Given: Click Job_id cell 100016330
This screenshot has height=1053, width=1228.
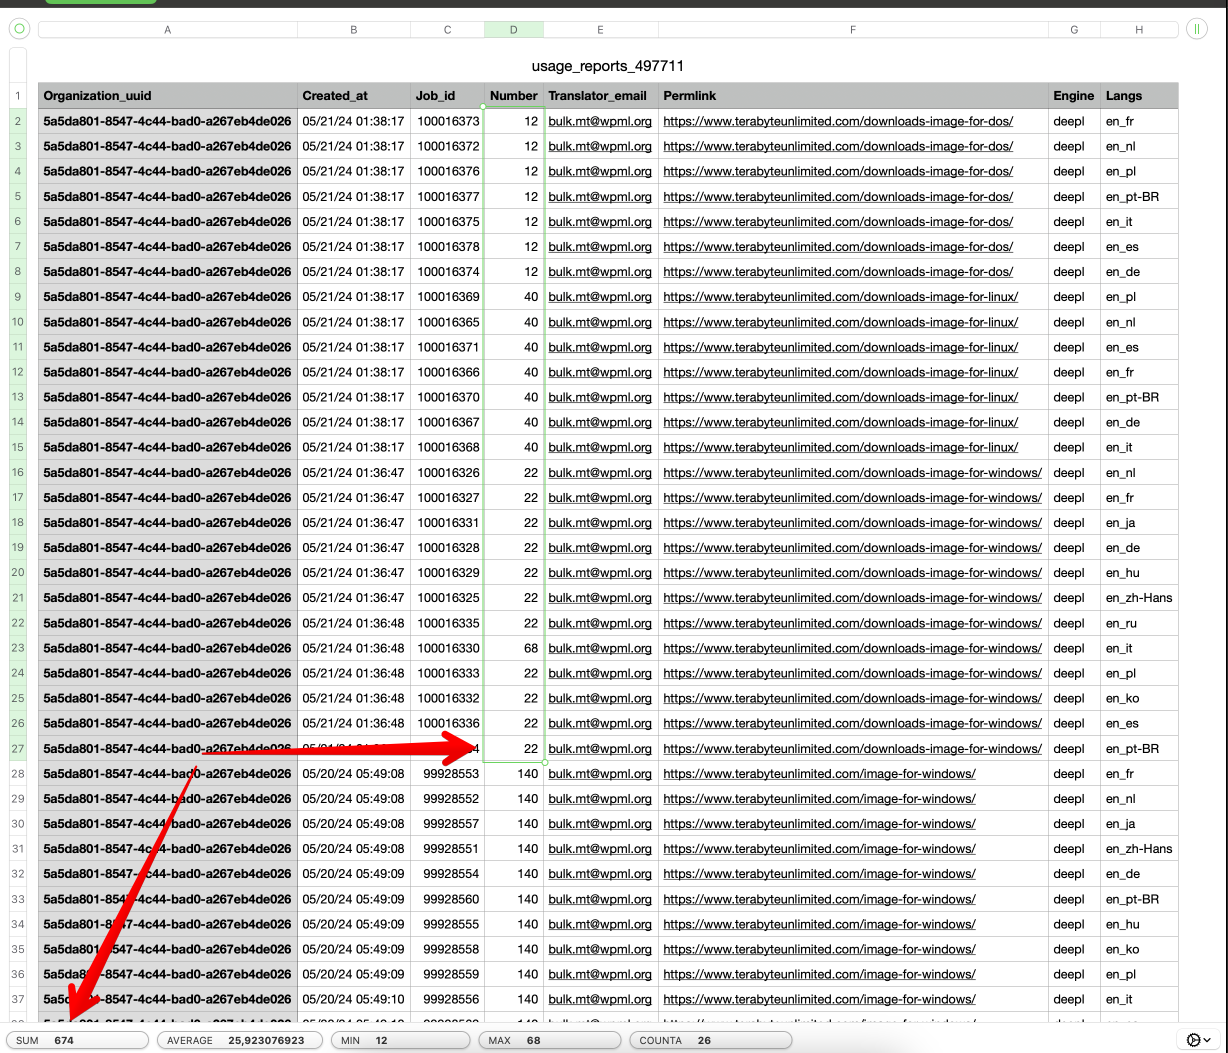Looking at the screenshot, I should (448, 648).
